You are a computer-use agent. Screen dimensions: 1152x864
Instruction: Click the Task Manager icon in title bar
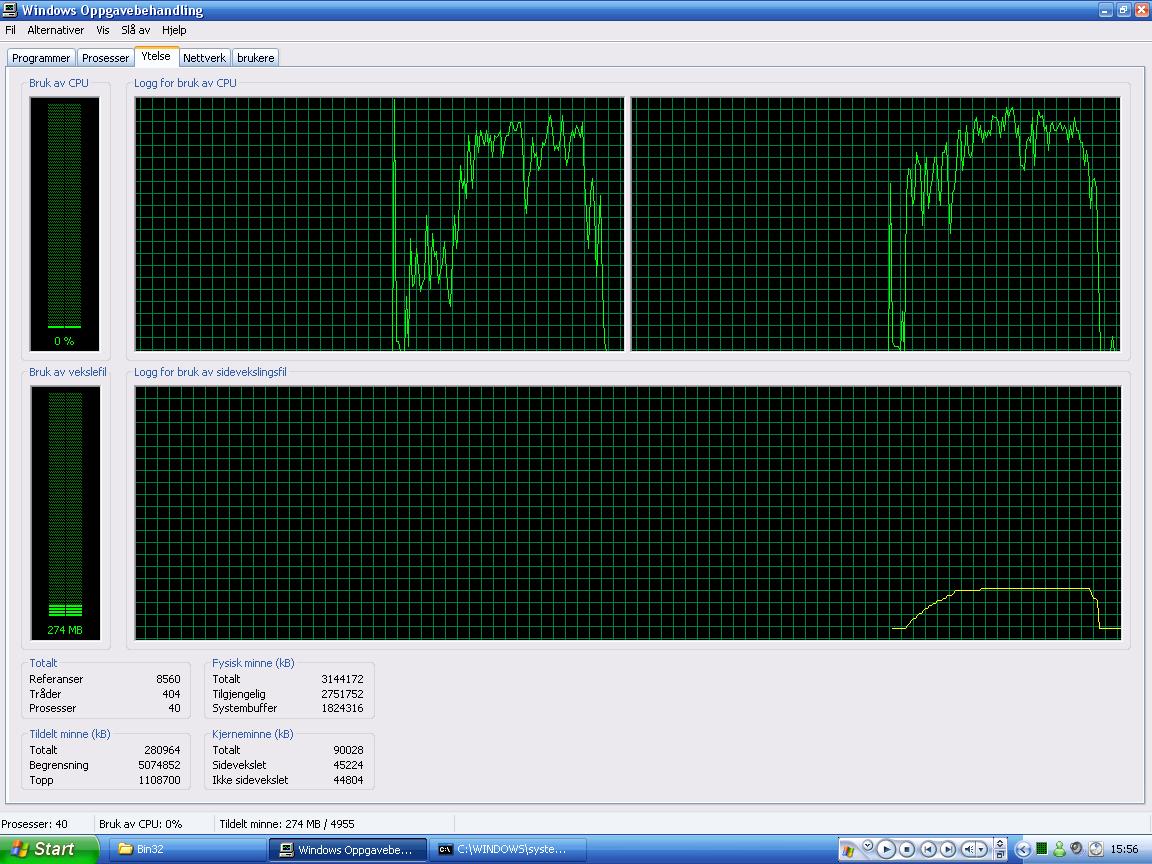click(x=10, y=10)
